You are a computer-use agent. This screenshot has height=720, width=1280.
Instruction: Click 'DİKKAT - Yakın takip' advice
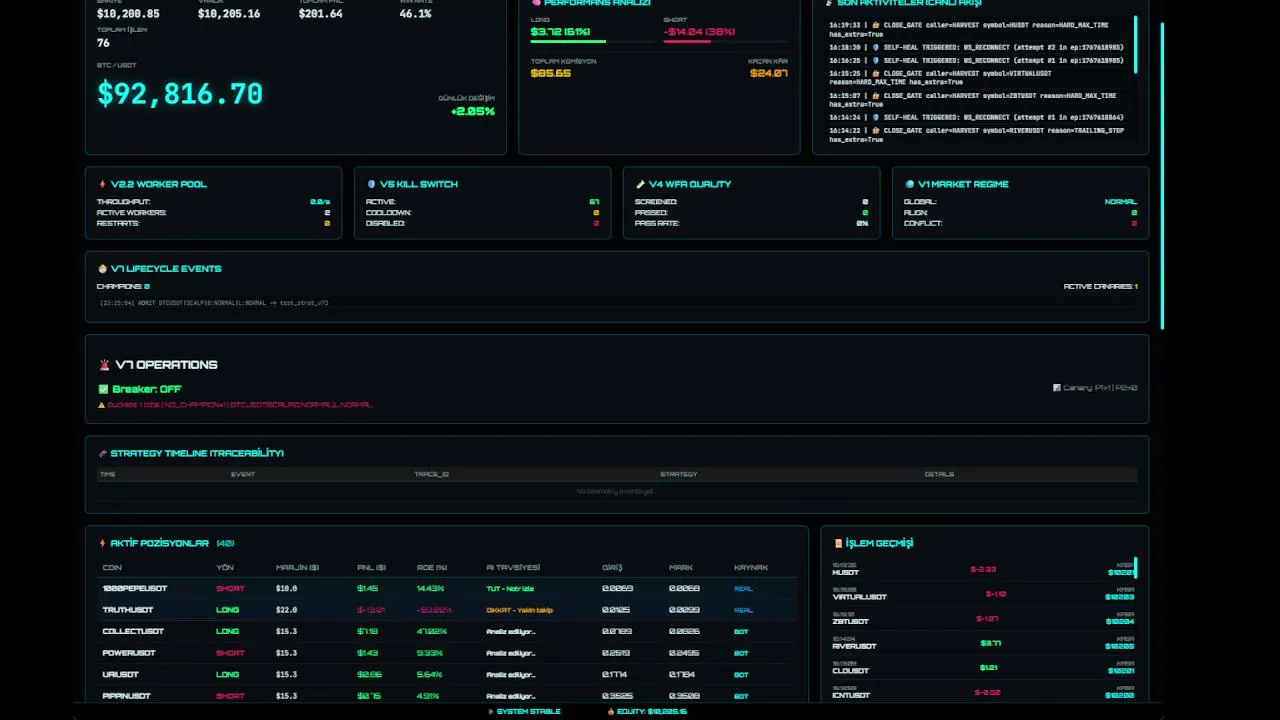click(x=519, y=610)
